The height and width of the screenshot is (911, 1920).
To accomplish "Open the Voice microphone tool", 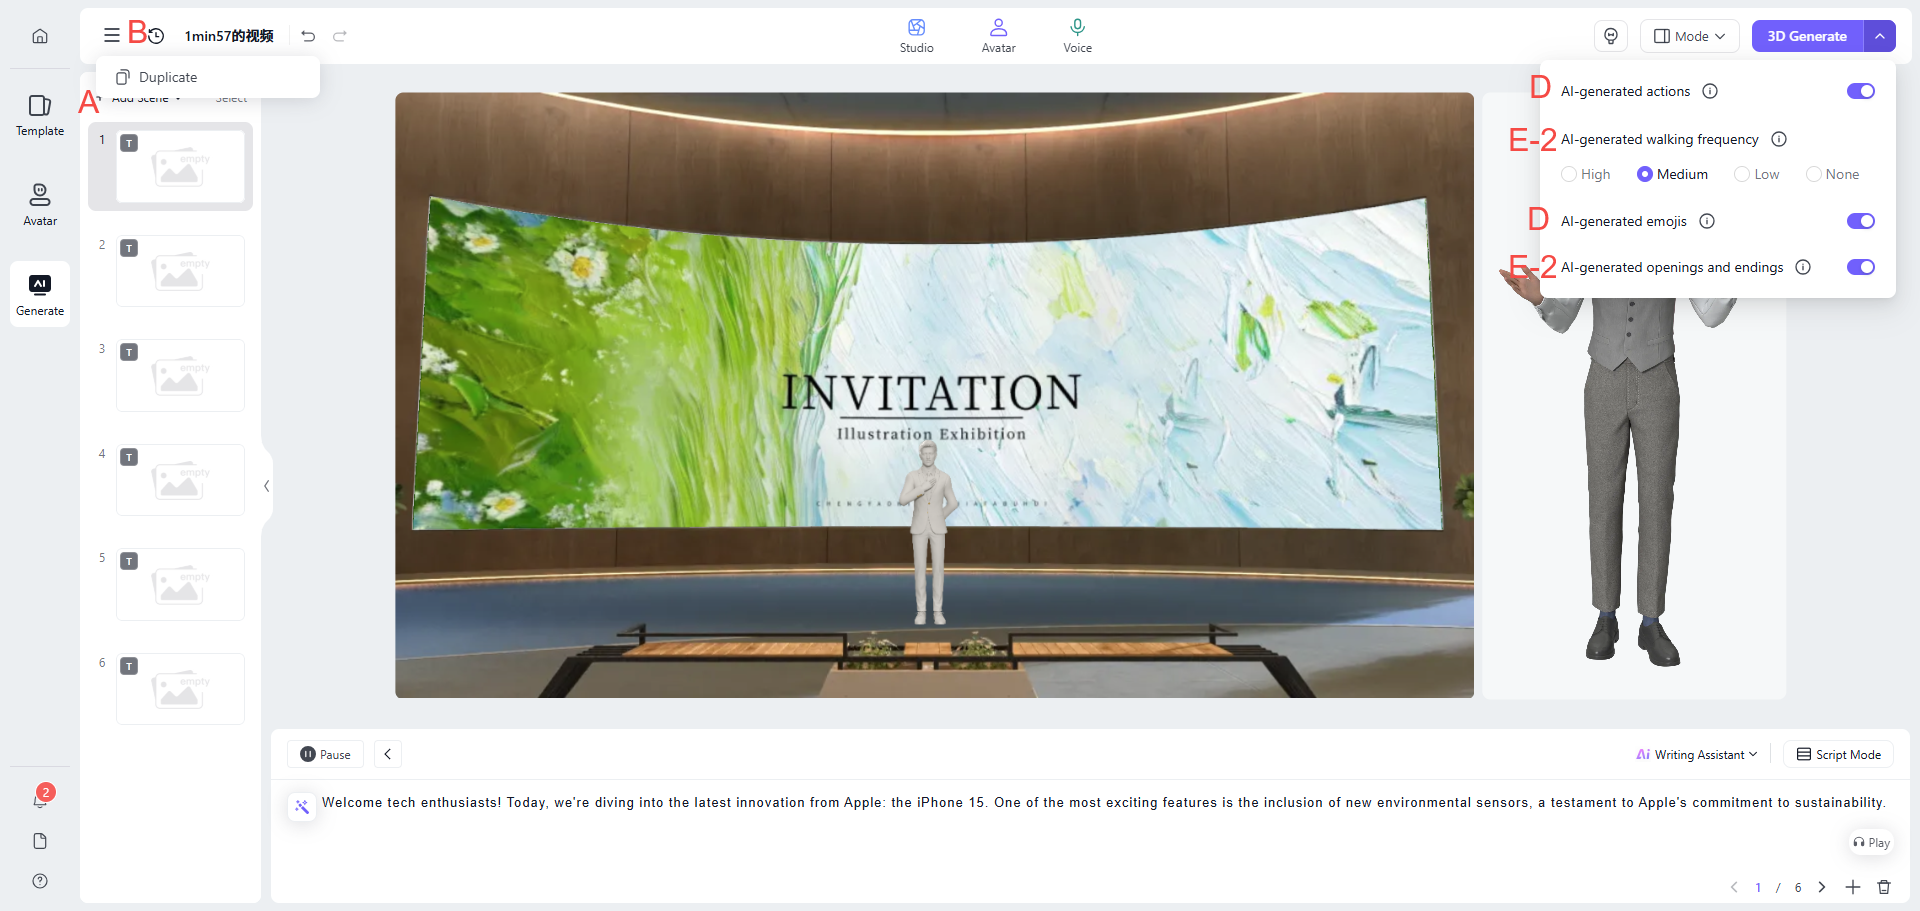I will [1077, 36].
